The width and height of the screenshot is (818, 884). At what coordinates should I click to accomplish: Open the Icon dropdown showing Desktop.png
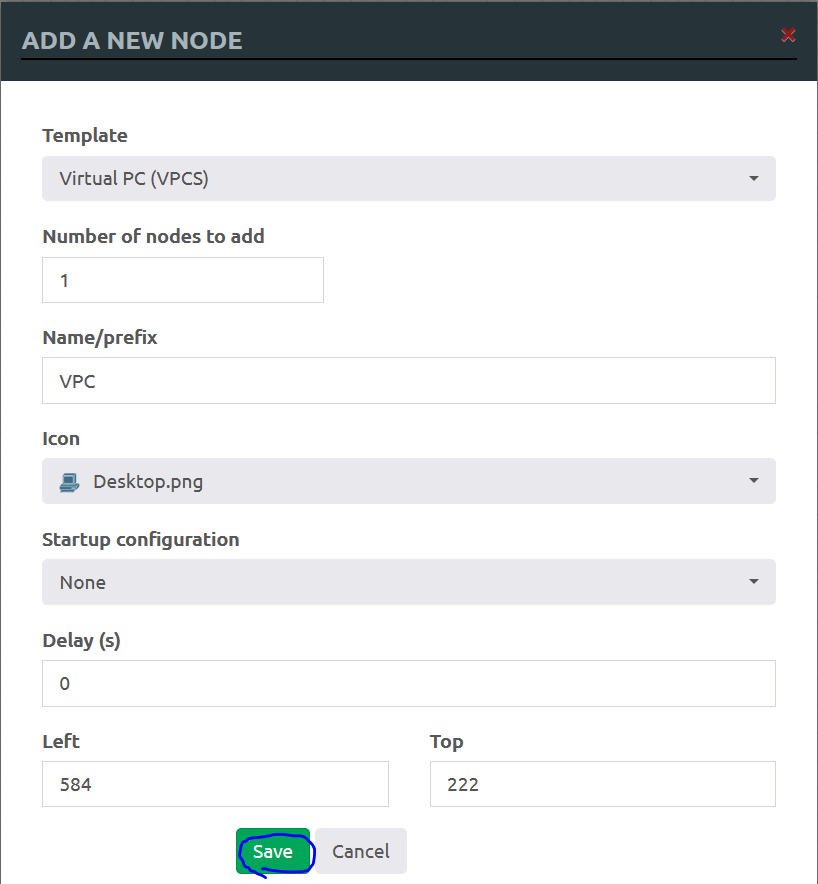(409, 481)
